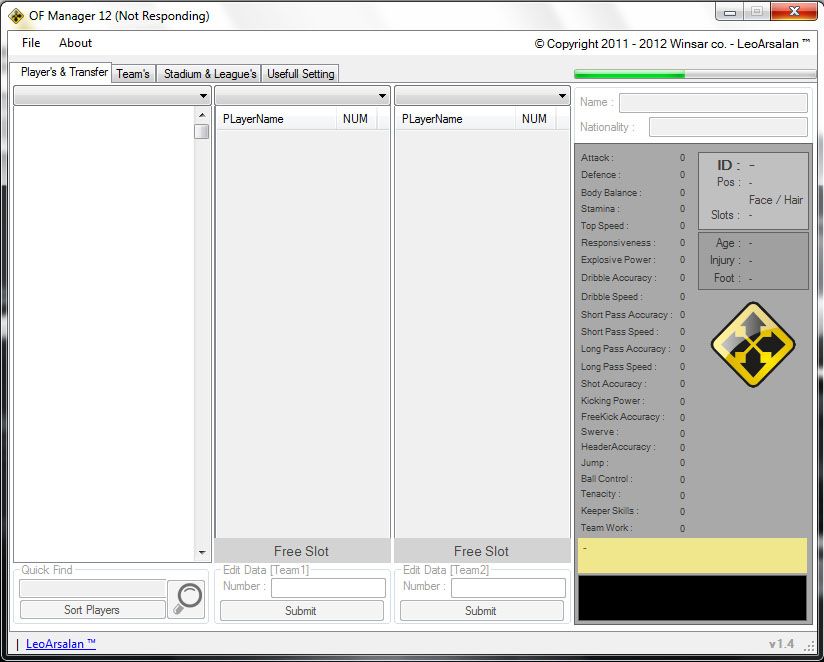Click the player Name text field
Screen dimensions: 824x662
point(712,103)
